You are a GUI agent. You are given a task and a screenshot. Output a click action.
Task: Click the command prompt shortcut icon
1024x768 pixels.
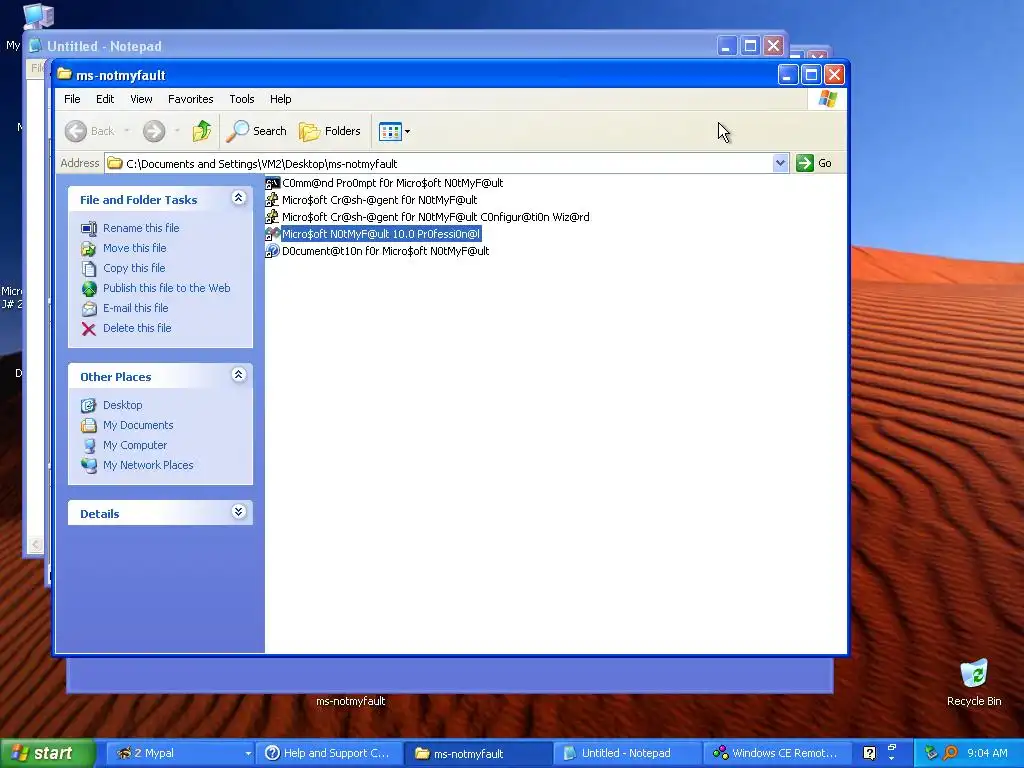point(272,183)
